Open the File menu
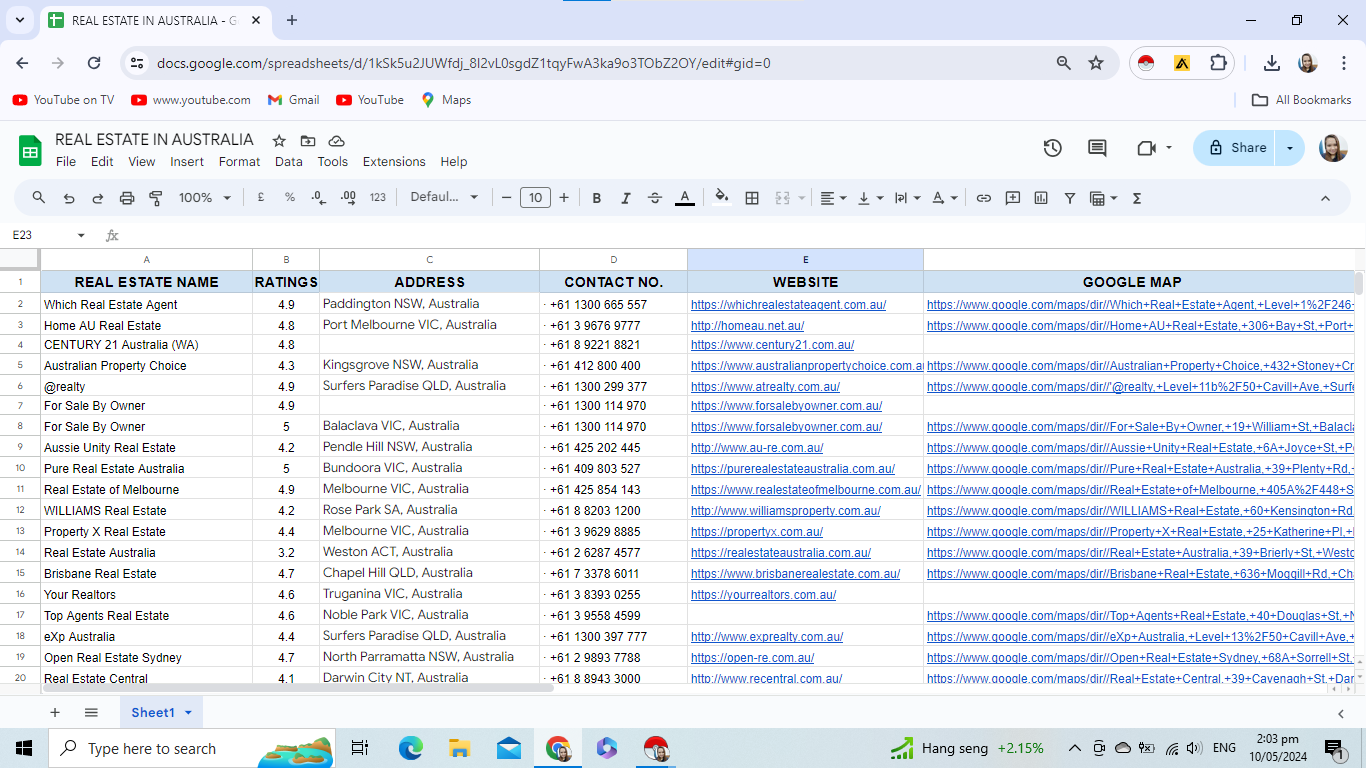1366x768 pixels. click(66, 162)
